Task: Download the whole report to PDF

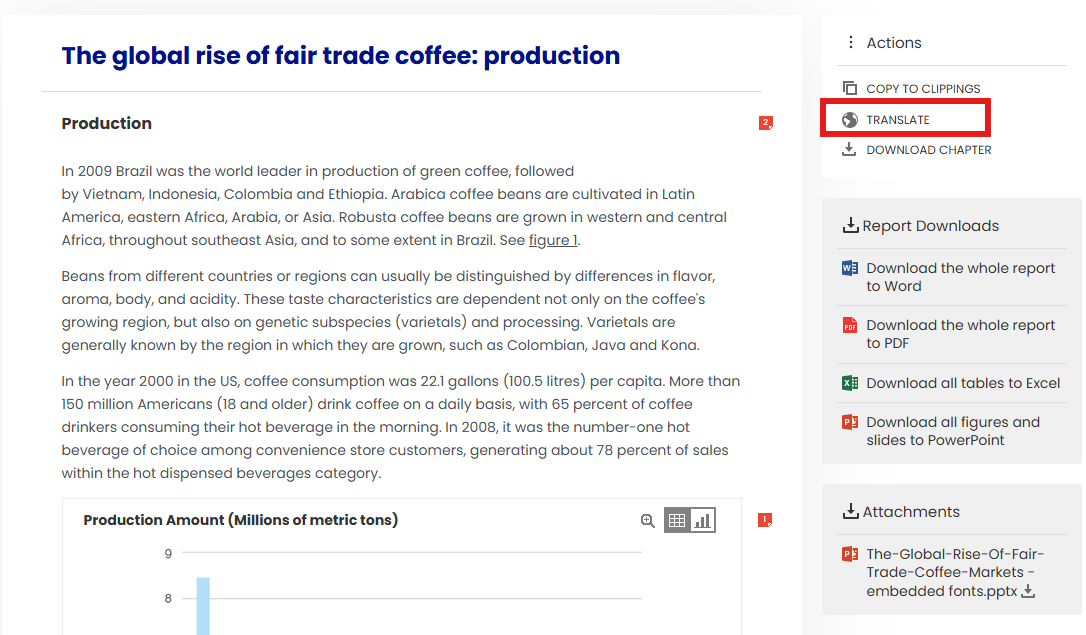Action: tap(960, 334)
